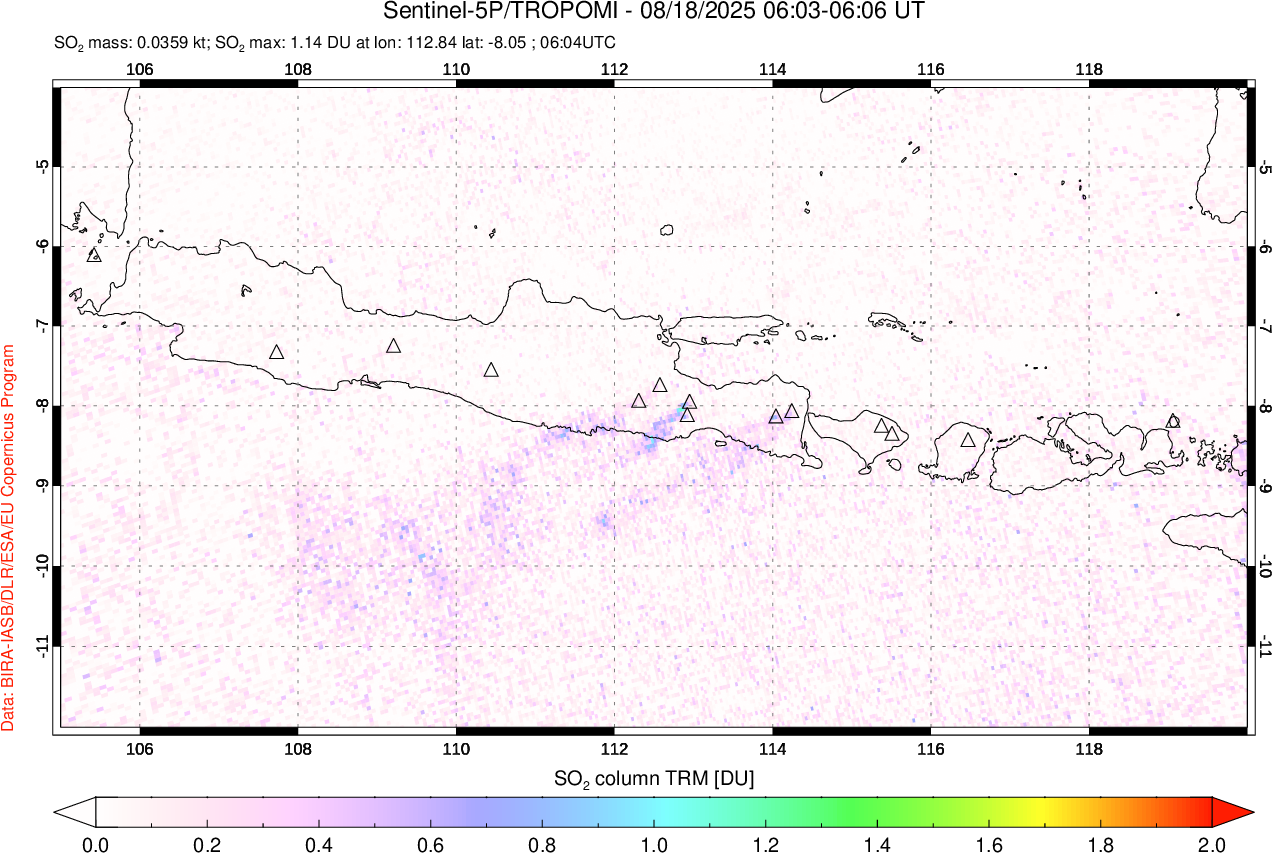
Task: Select the volcano triangle near longitude 114.25, latitude -8.05
Action: pos(792,411)
